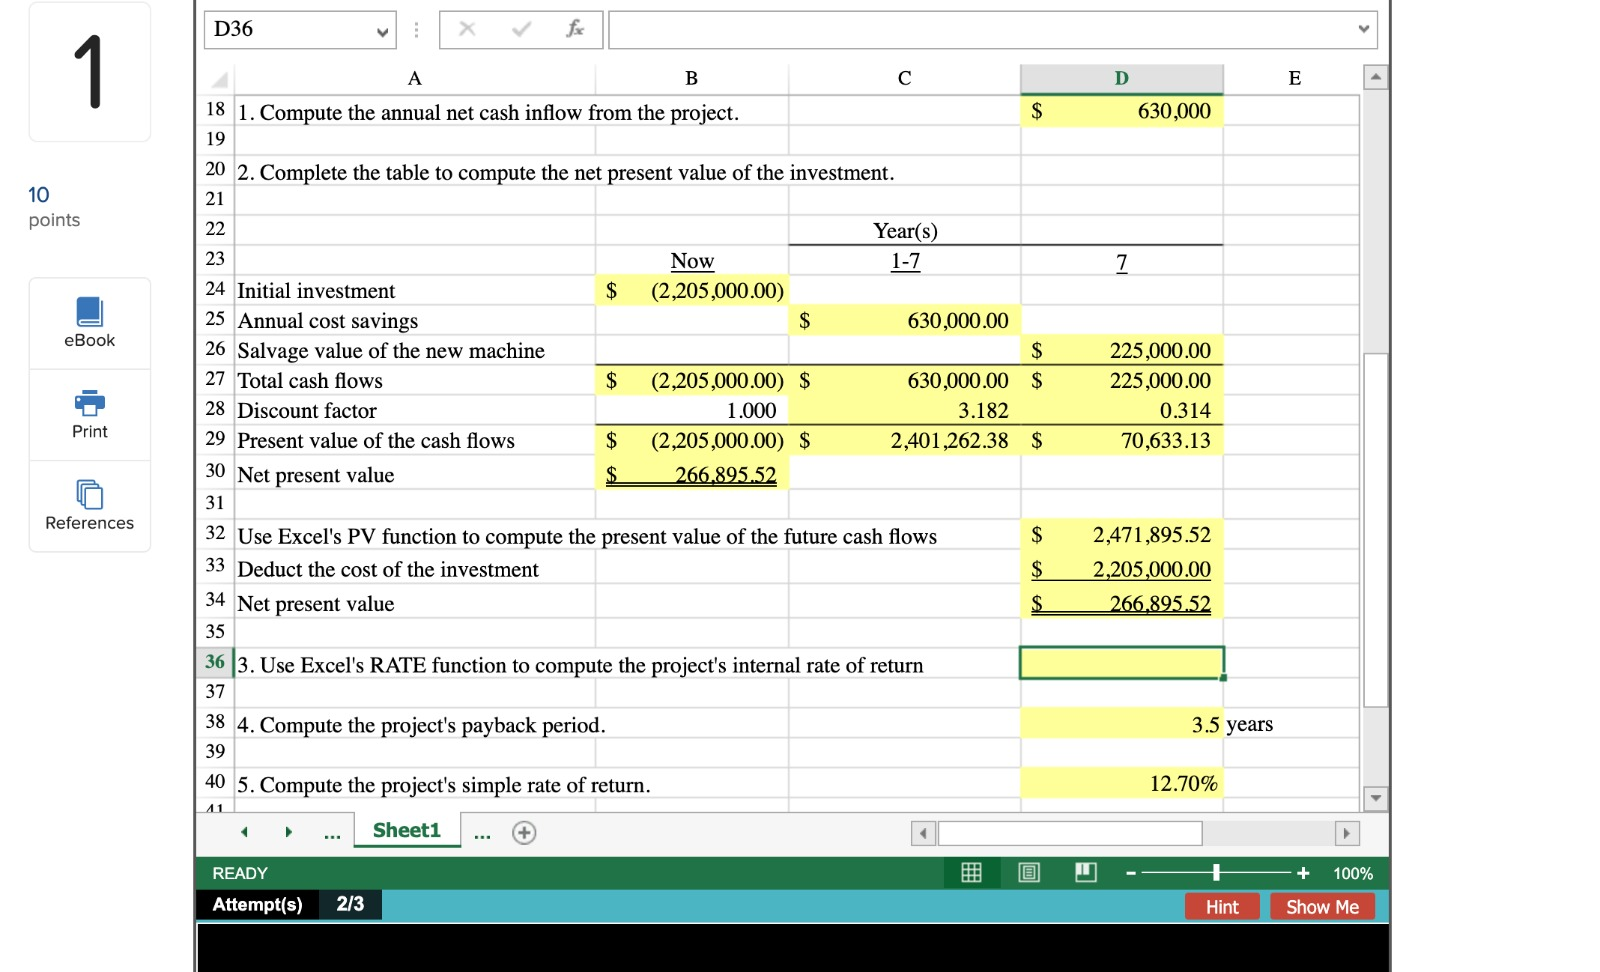Click the select-all corner triangle
This screenshot has height=972, width=1600.
(219, 79)
